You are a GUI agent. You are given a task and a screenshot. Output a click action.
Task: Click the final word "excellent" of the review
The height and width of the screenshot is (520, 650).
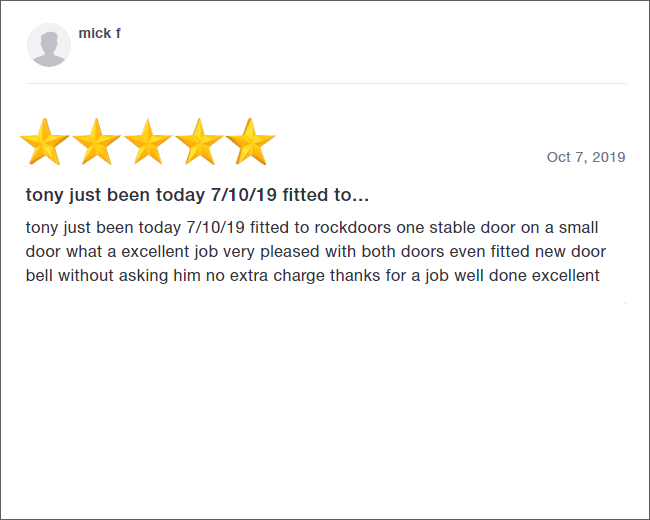566,276
